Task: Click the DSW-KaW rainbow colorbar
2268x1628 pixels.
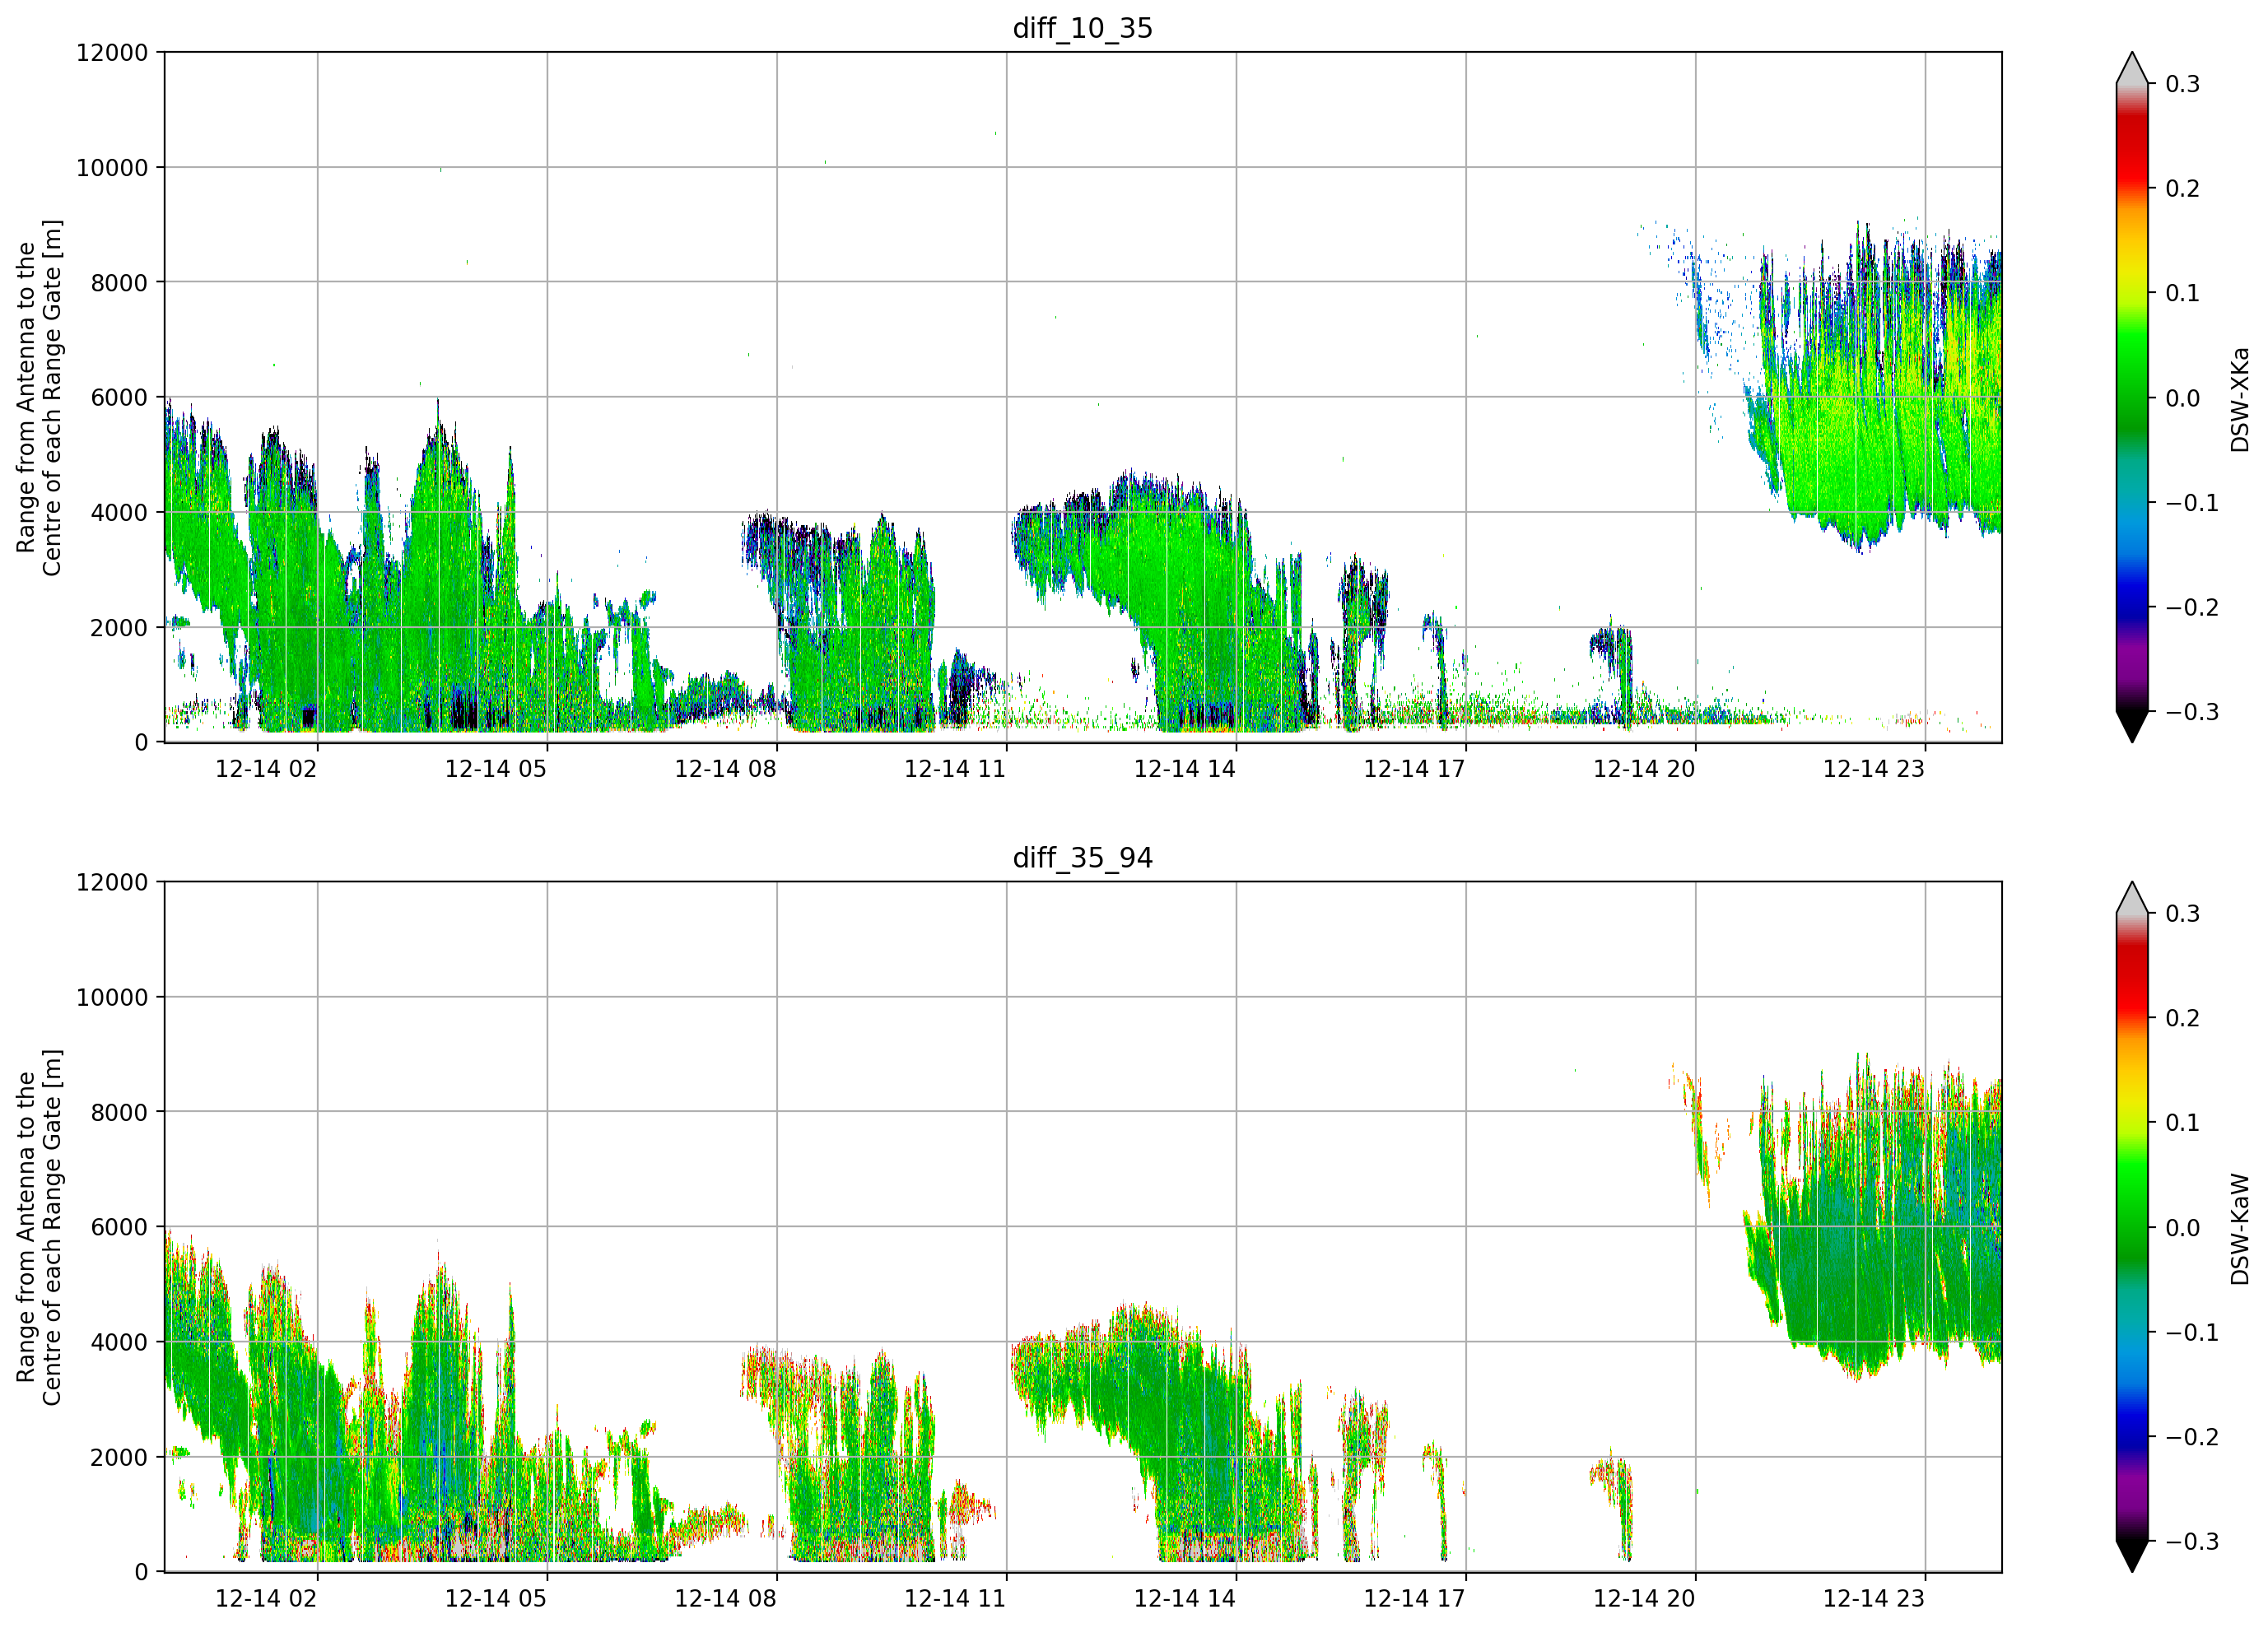Action: (x=2132, y=1227)
